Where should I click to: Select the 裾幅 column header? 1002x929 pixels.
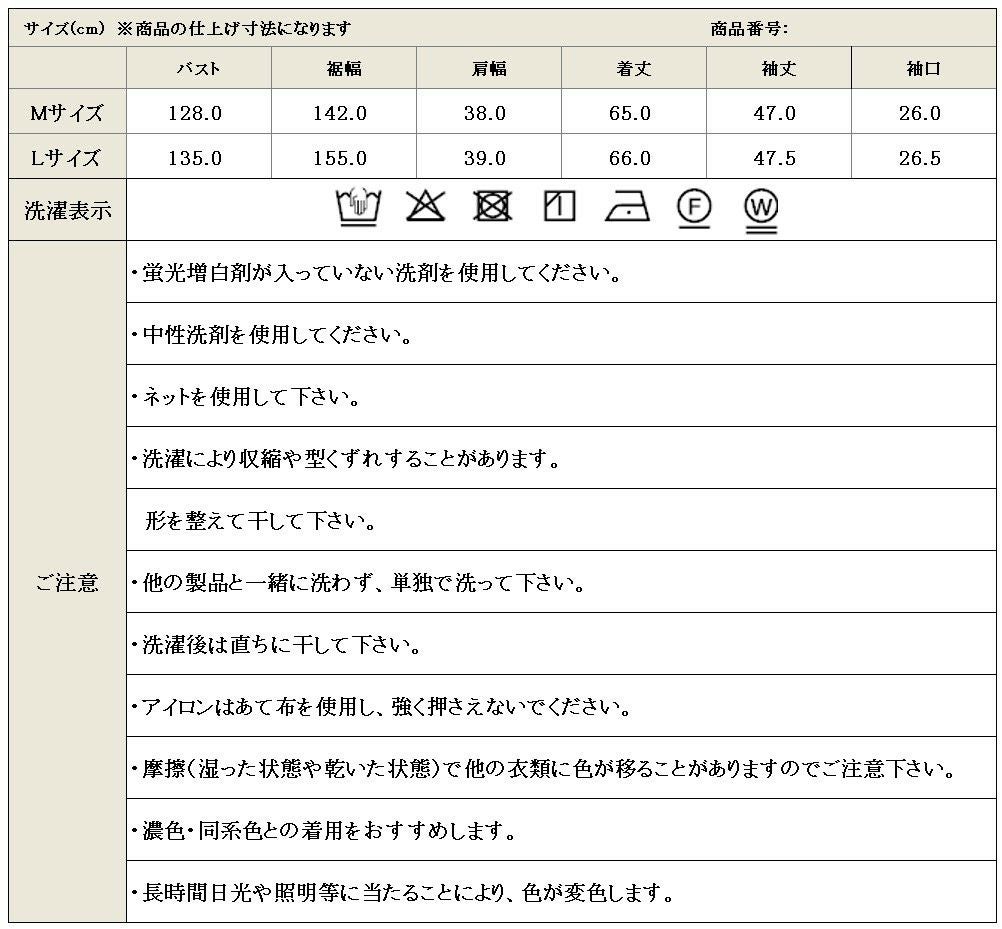(344, 69)
